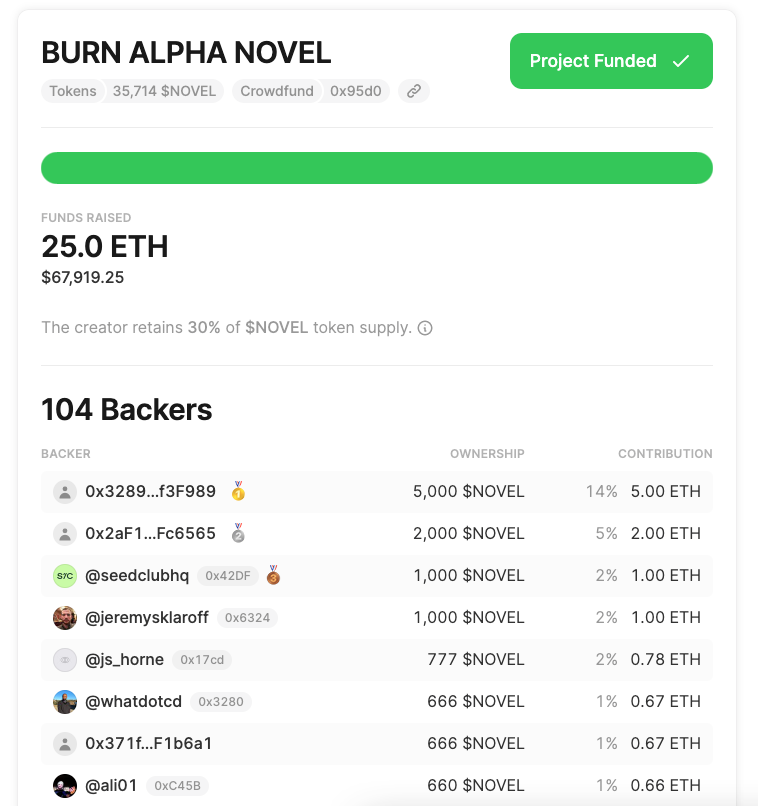Click whatdotcd's profile picture
Image resolution: width=758 pixels, height=806 pixels.
tap(65, 702)
